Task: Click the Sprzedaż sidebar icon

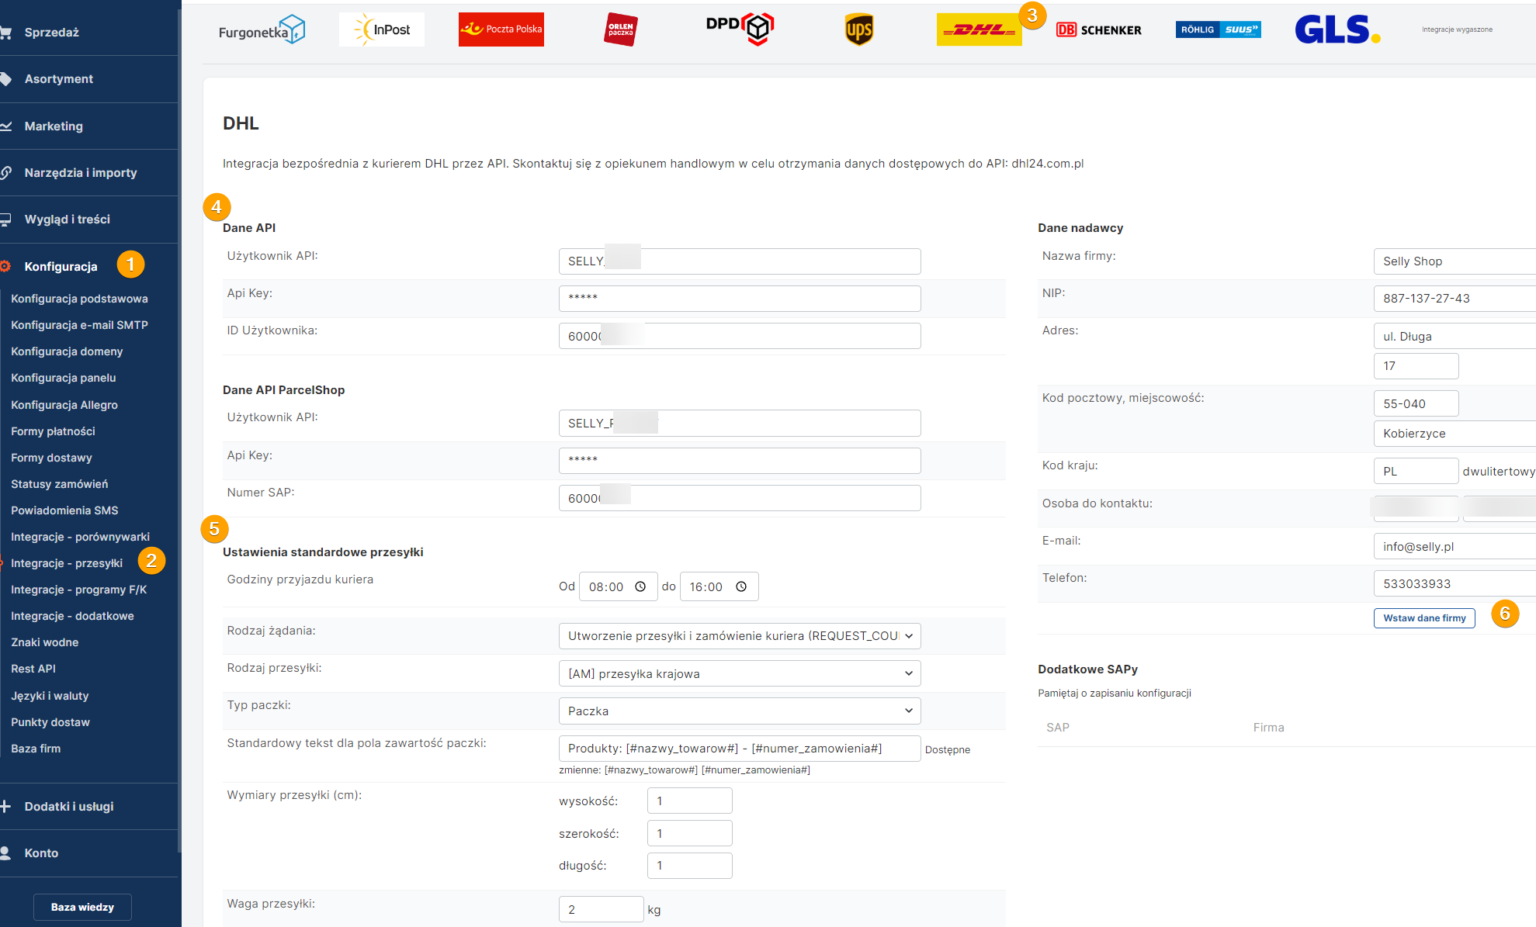Action: 11,31
